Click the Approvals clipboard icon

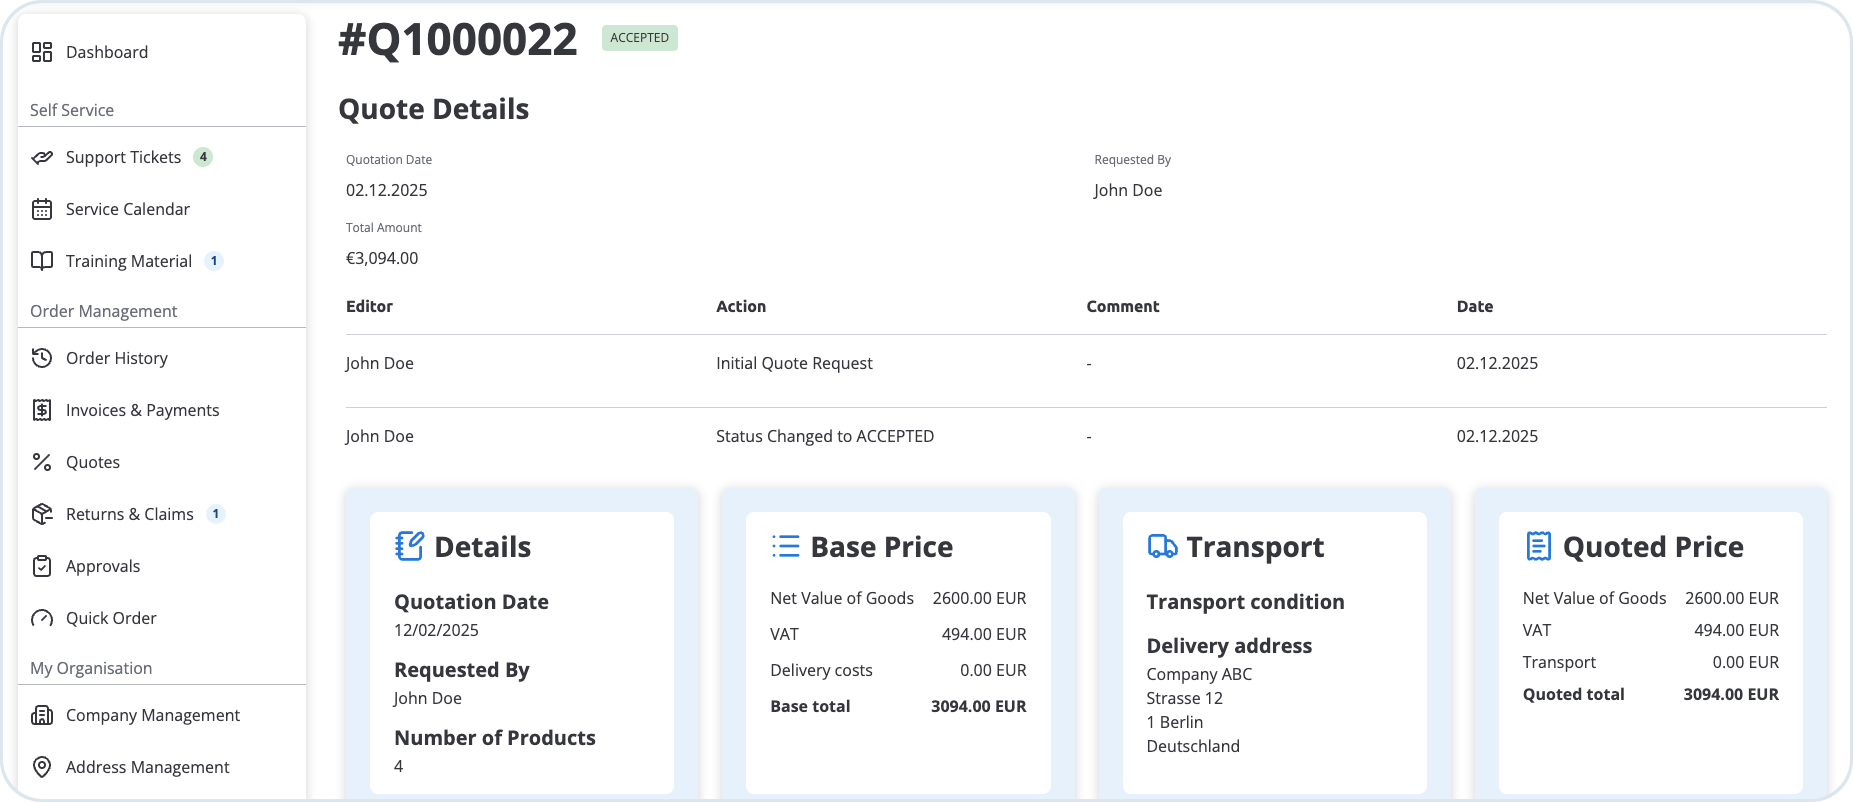pyautogui.click(x=42, y=566)
